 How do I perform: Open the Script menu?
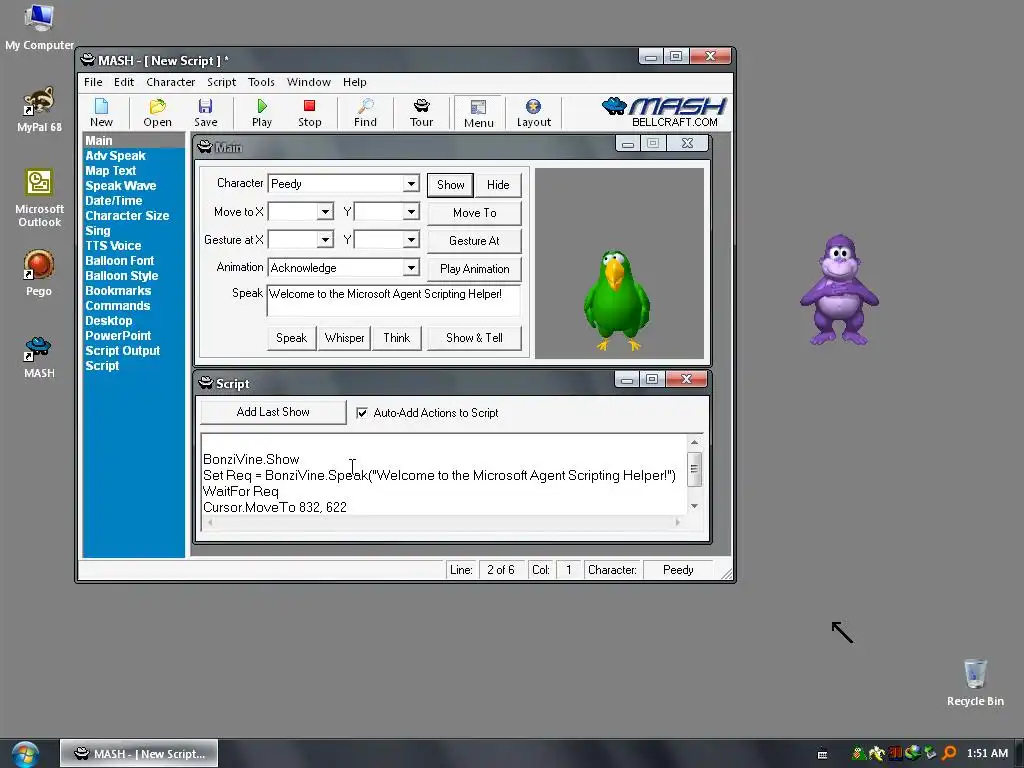[221, 82]
